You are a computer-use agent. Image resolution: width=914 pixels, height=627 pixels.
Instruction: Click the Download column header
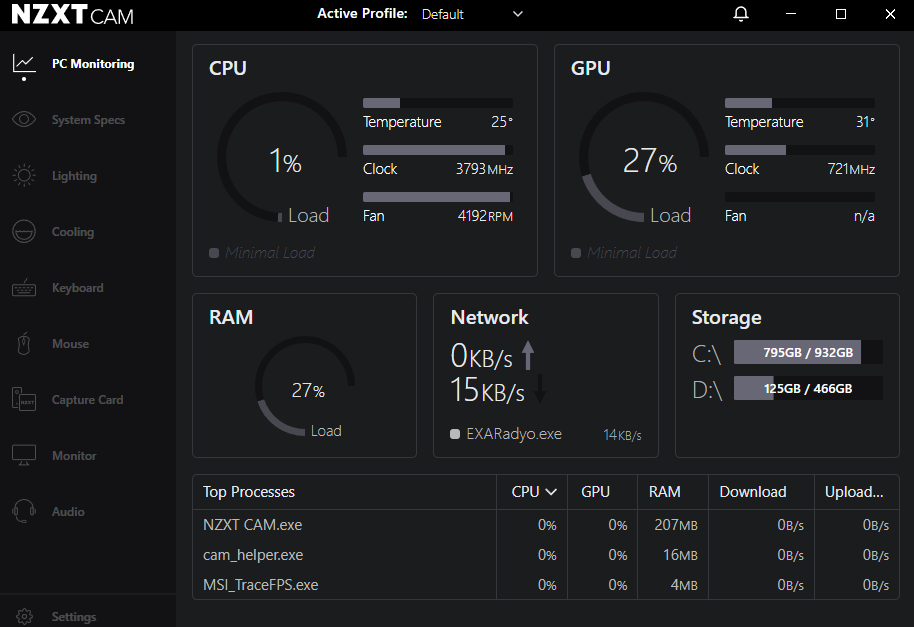pos(752,492)
